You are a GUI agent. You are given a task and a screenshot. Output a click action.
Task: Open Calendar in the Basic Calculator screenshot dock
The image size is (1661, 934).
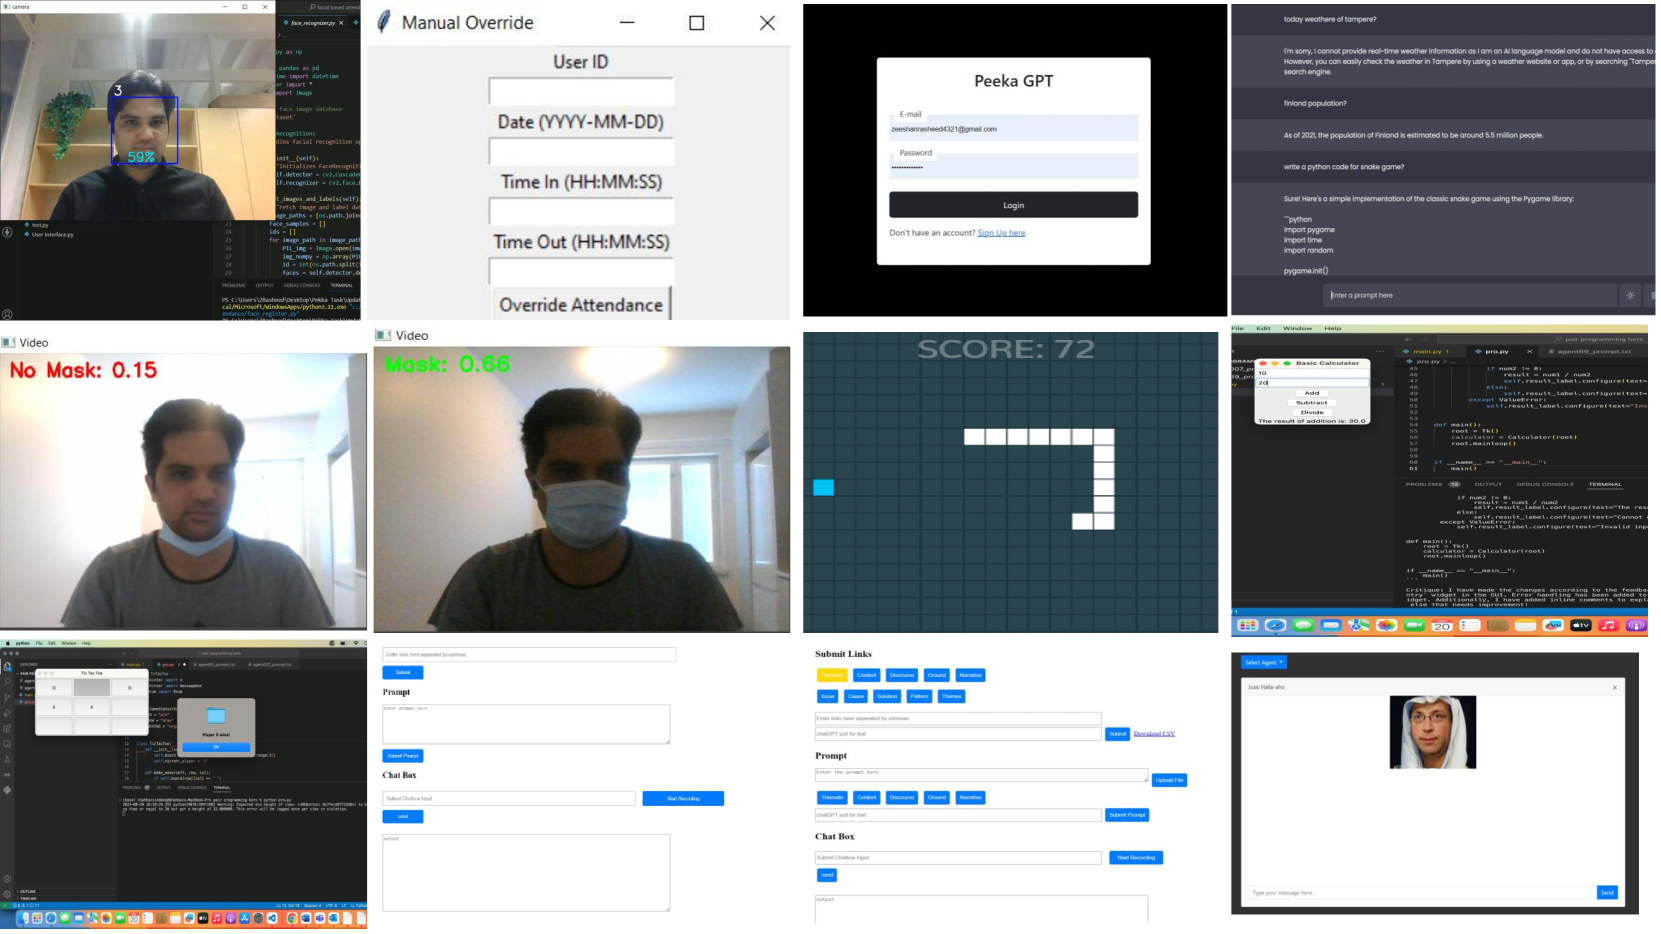coord(1441,626)
